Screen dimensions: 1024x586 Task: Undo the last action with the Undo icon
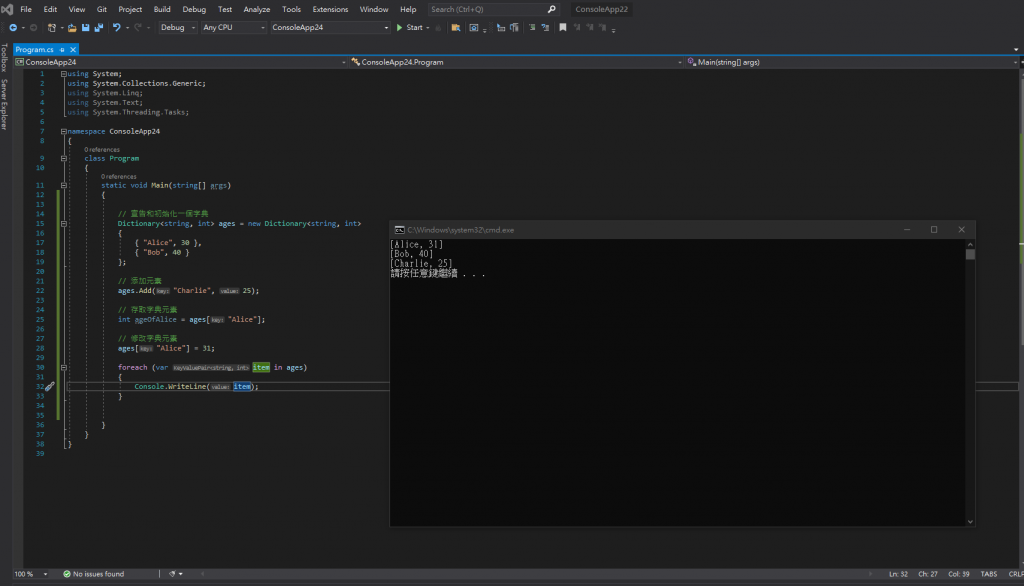click(116, 27)
